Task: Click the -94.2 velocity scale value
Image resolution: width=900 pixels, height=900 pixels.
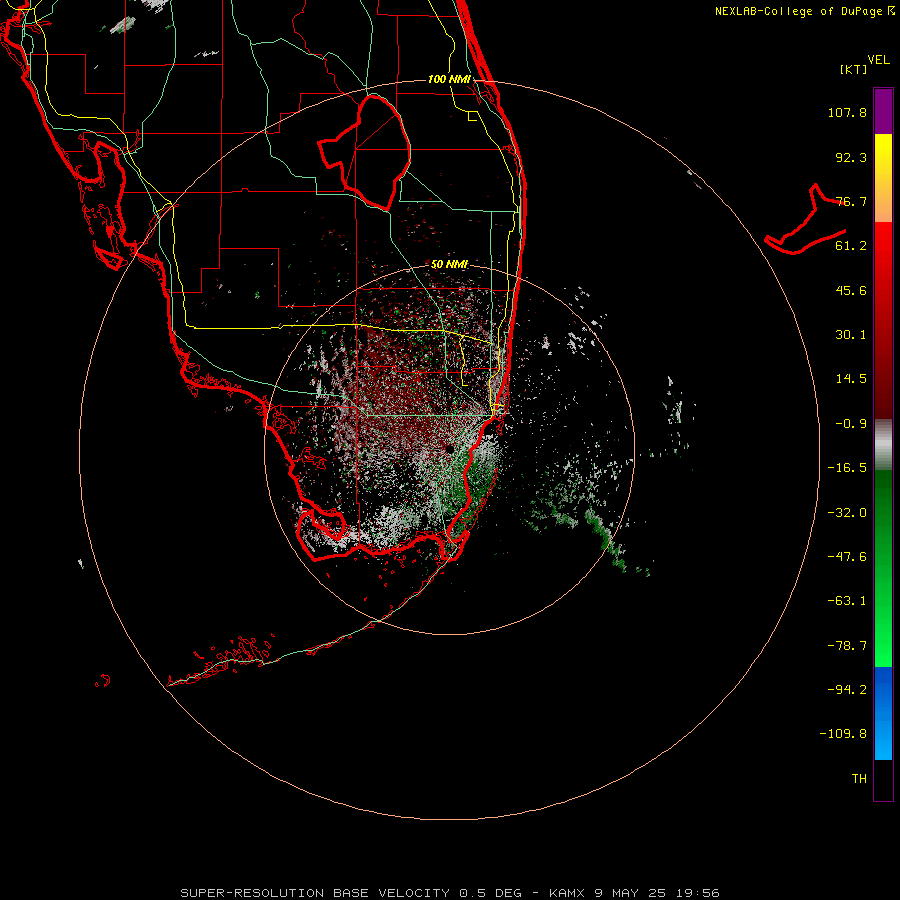Action: point(847,689)
